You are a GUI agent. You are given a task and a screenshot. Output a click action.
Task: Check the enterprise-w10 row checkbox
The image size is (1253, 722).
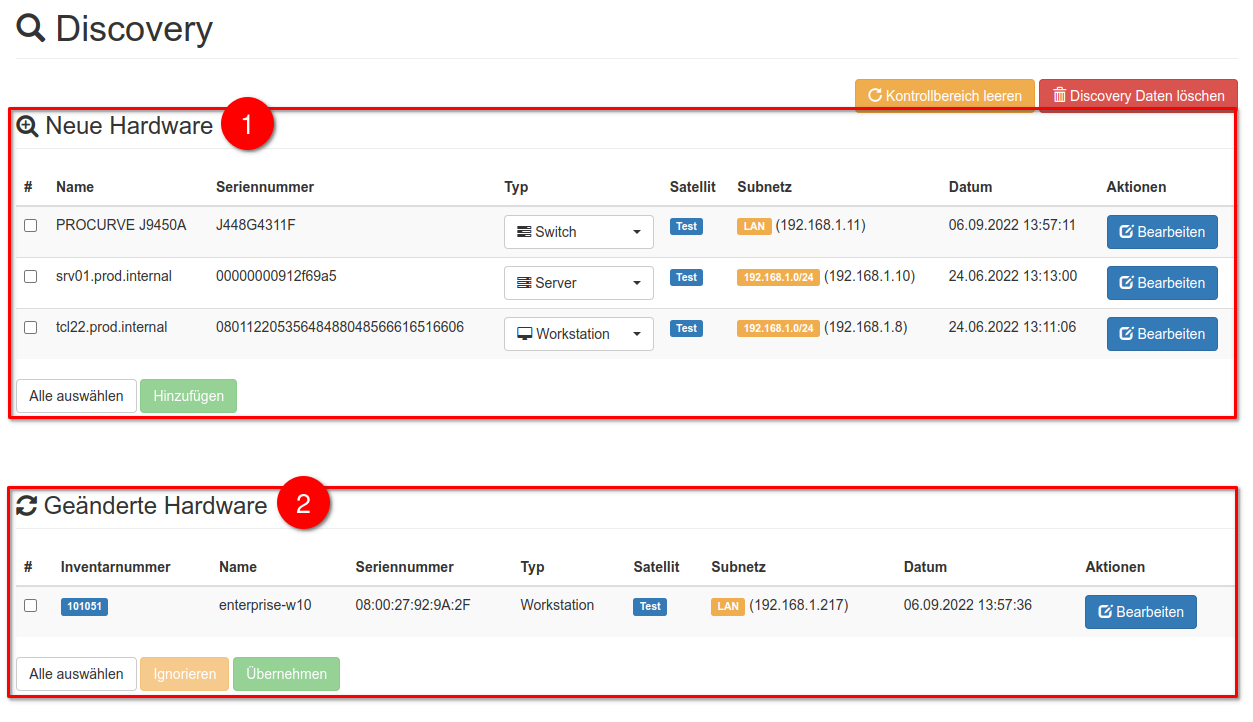click(31, 606)
